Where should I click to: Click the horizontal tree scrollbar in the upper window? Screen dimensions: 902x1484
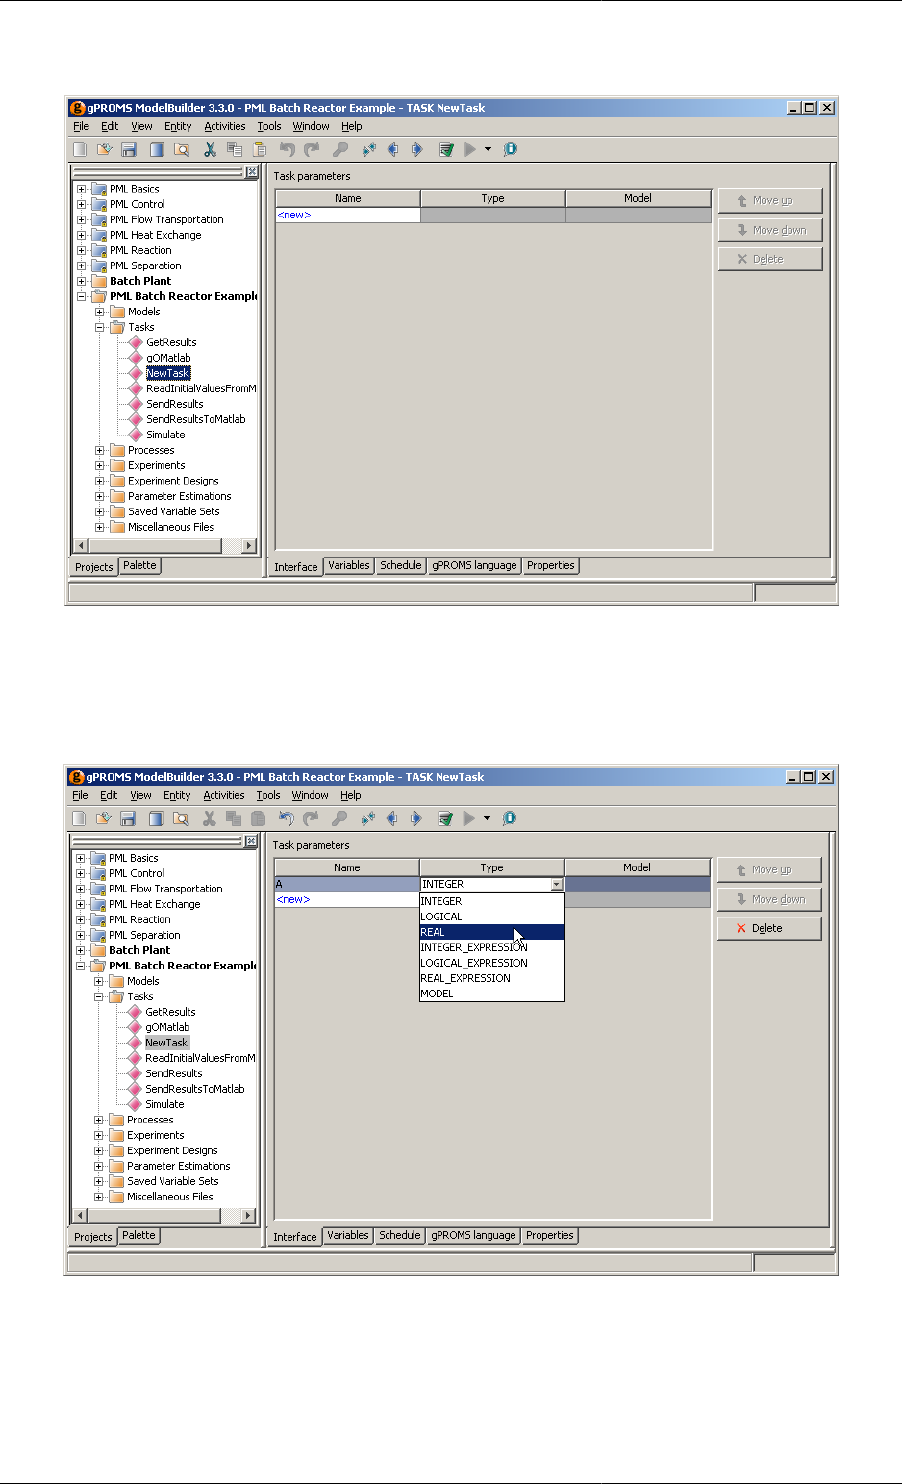156,546
